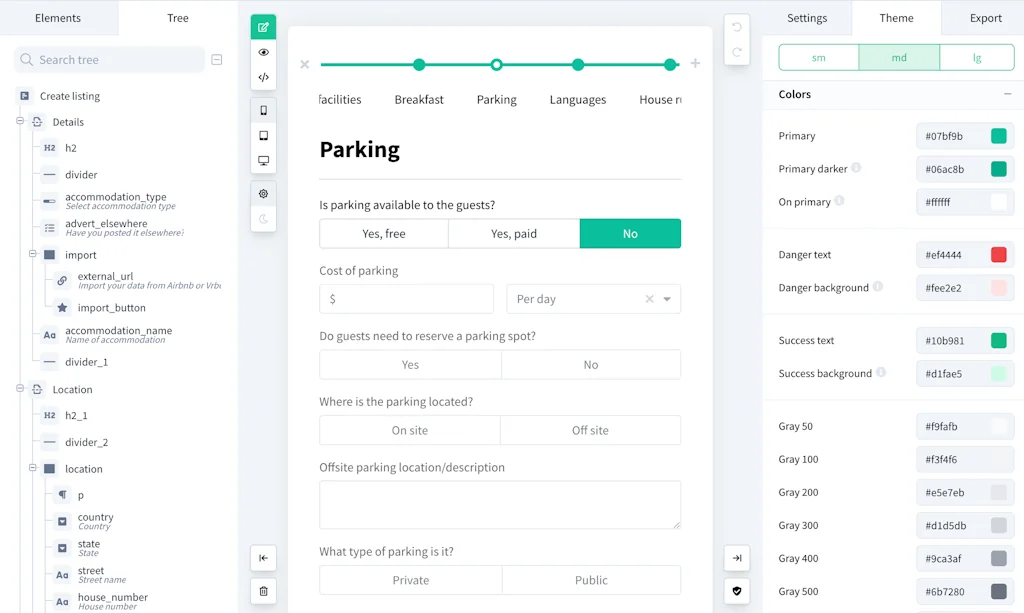Open the code view using the </> icon

click(x=263, y=77)
